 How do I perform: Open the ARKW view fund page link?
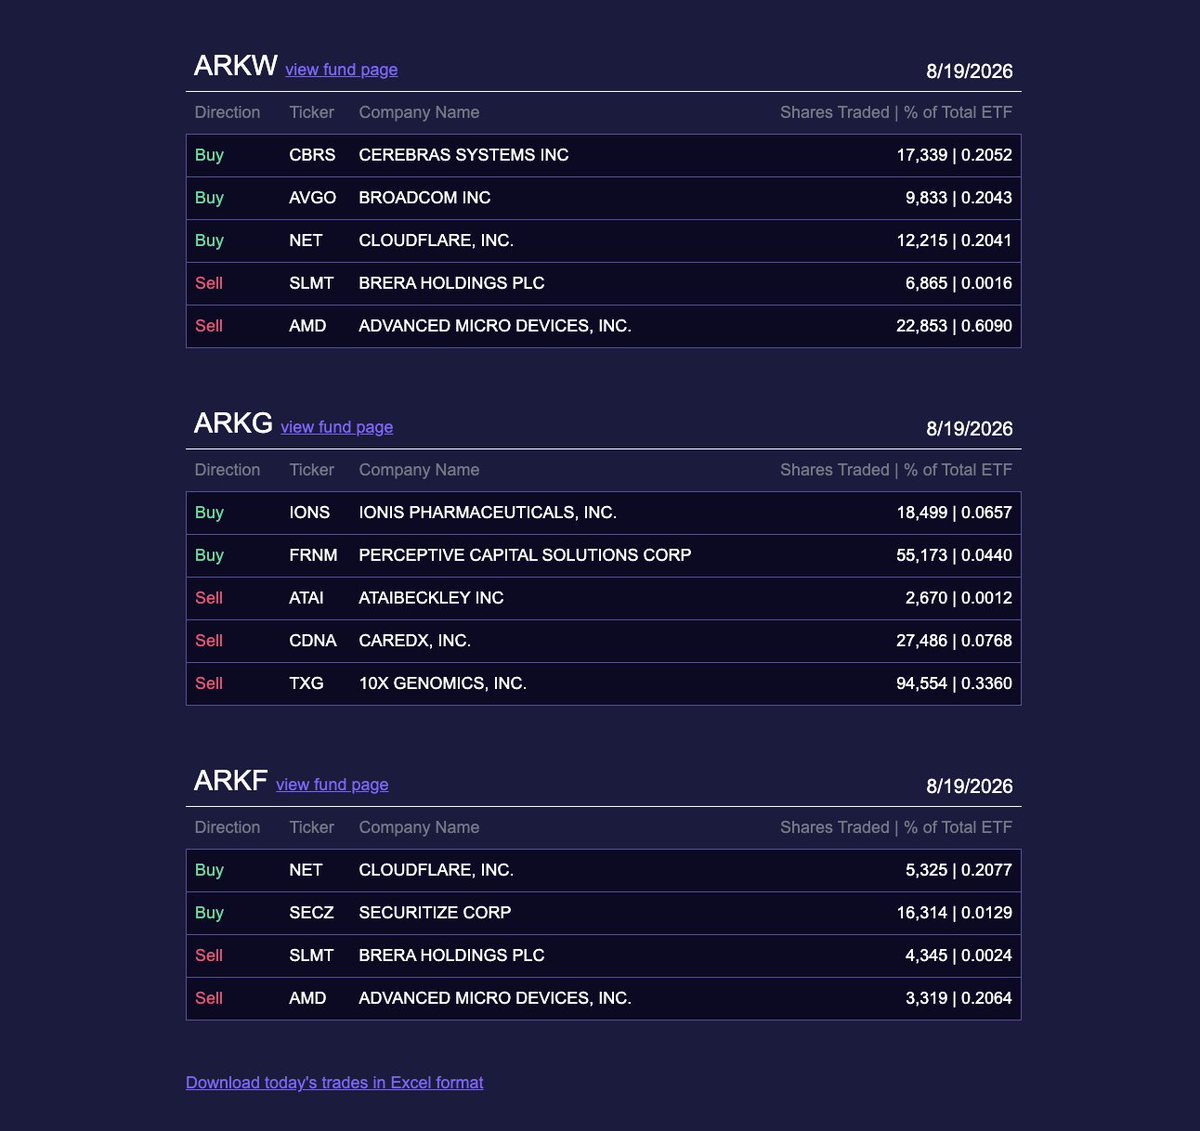(x=341, y=70)
